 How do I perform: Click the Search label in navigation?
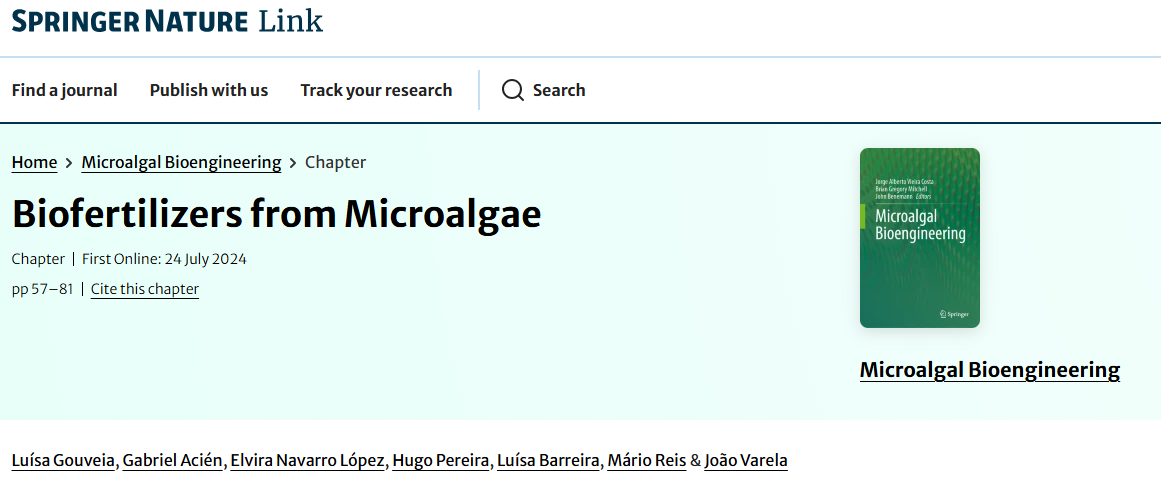click(559, 90)
